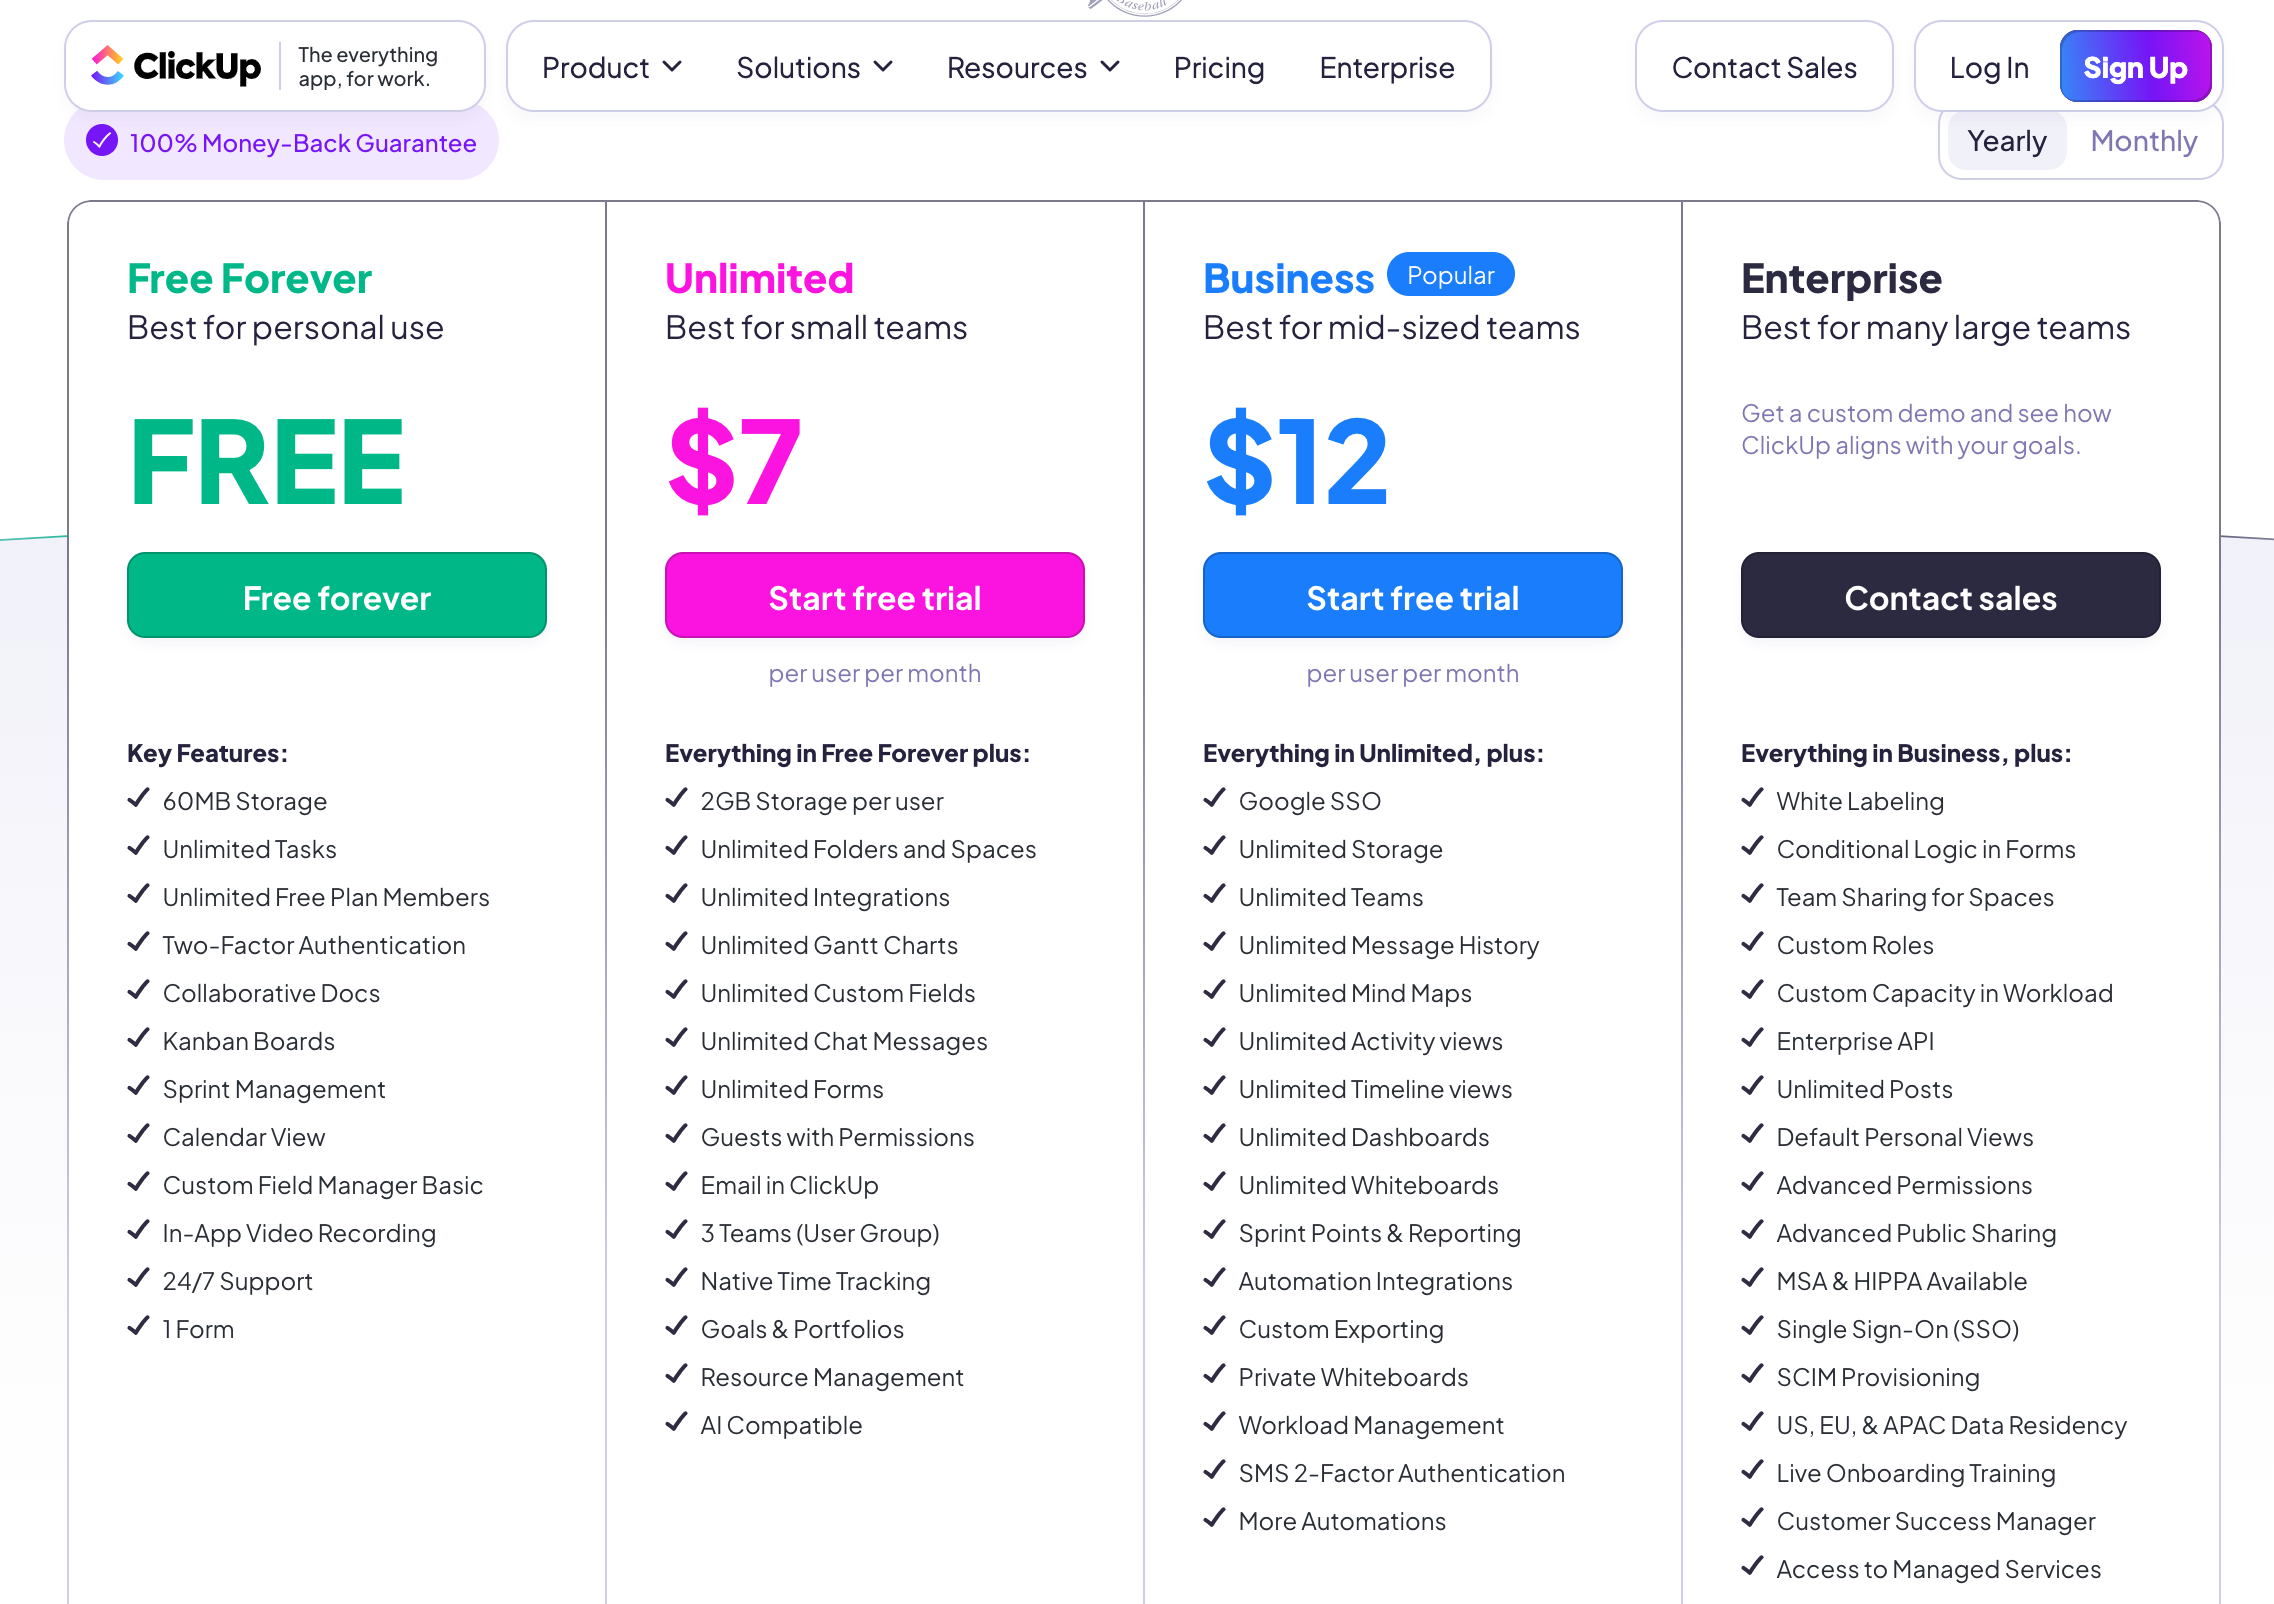Click the checkmark next to AI Compatible
This screenshot has height=1604, width=2274.
677,1423
